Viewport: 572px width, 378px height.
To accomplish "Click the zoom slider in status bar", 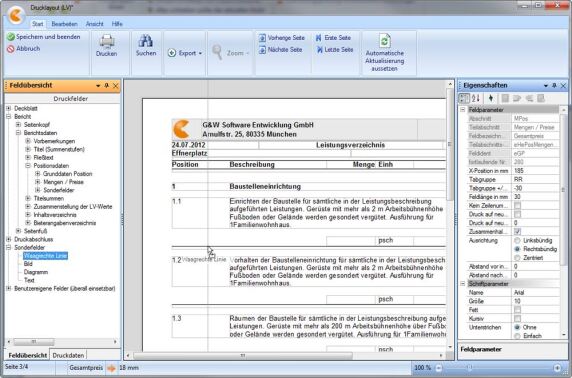I will click(498, 368).
